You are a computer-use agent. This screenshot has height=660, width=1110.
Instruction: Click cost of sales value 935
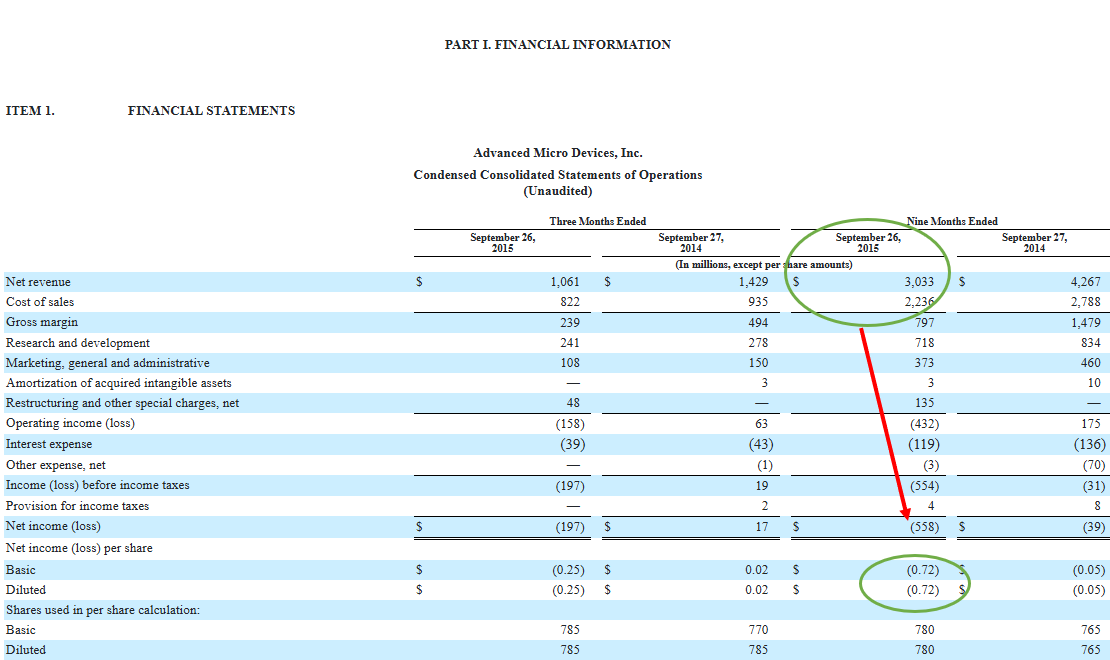coord(758,302)
